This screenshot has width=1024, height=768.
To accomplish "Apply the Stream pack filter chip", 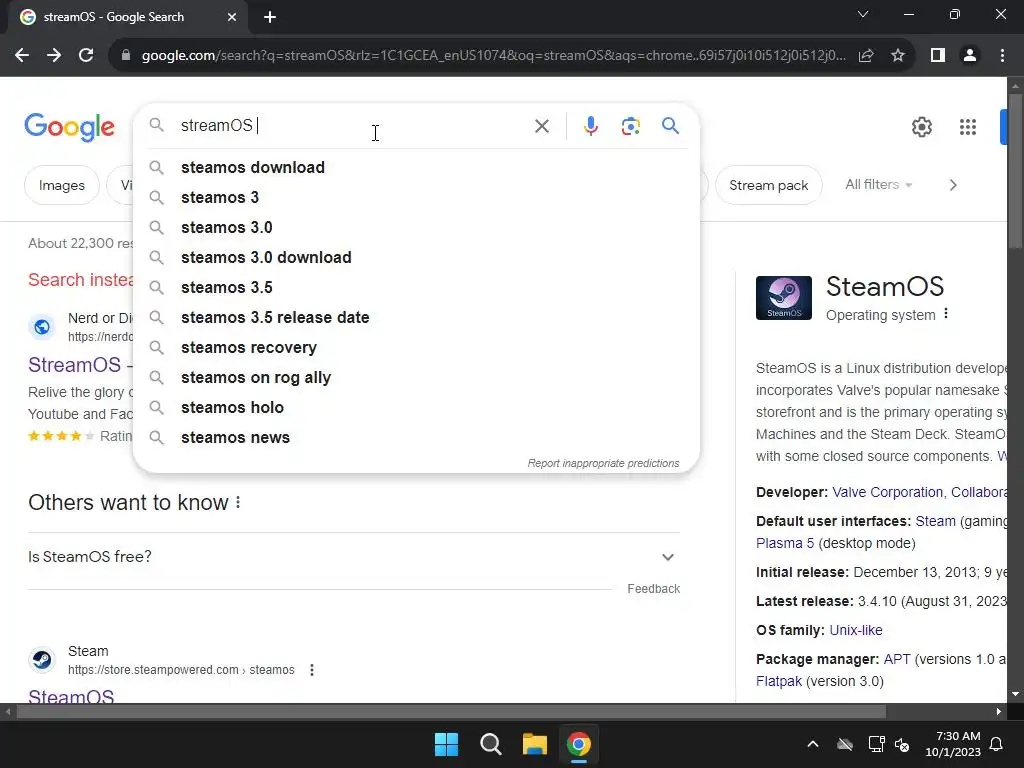I will (x=768, y=185).
